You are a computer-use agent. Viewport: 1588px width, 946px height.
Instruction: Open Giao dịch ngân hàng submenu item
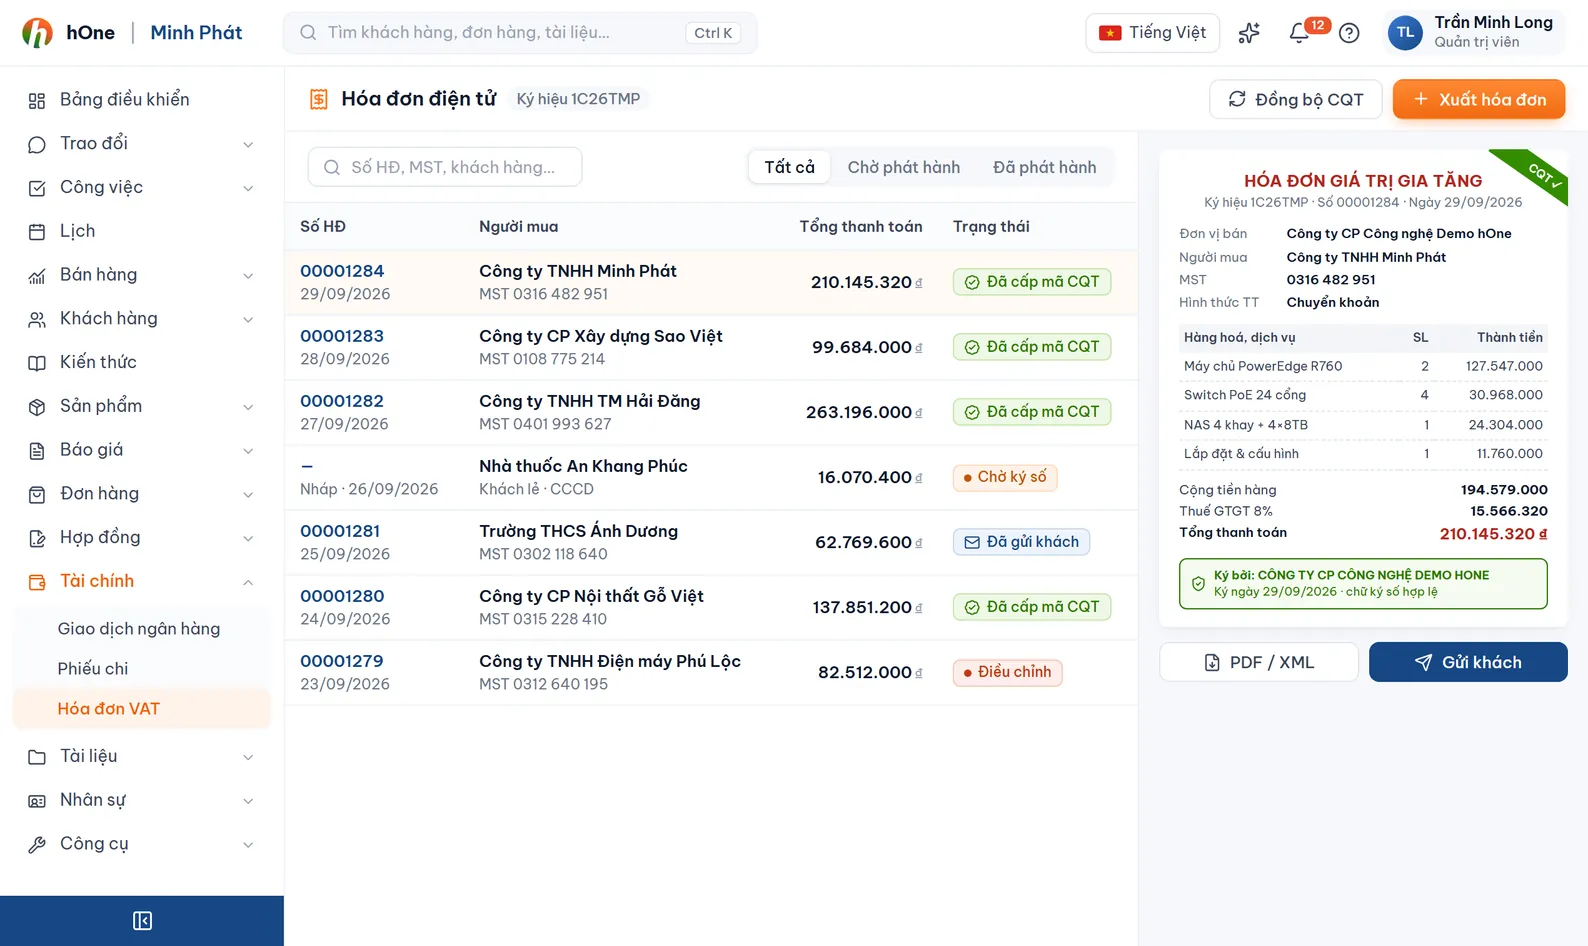tap(142, 629)
